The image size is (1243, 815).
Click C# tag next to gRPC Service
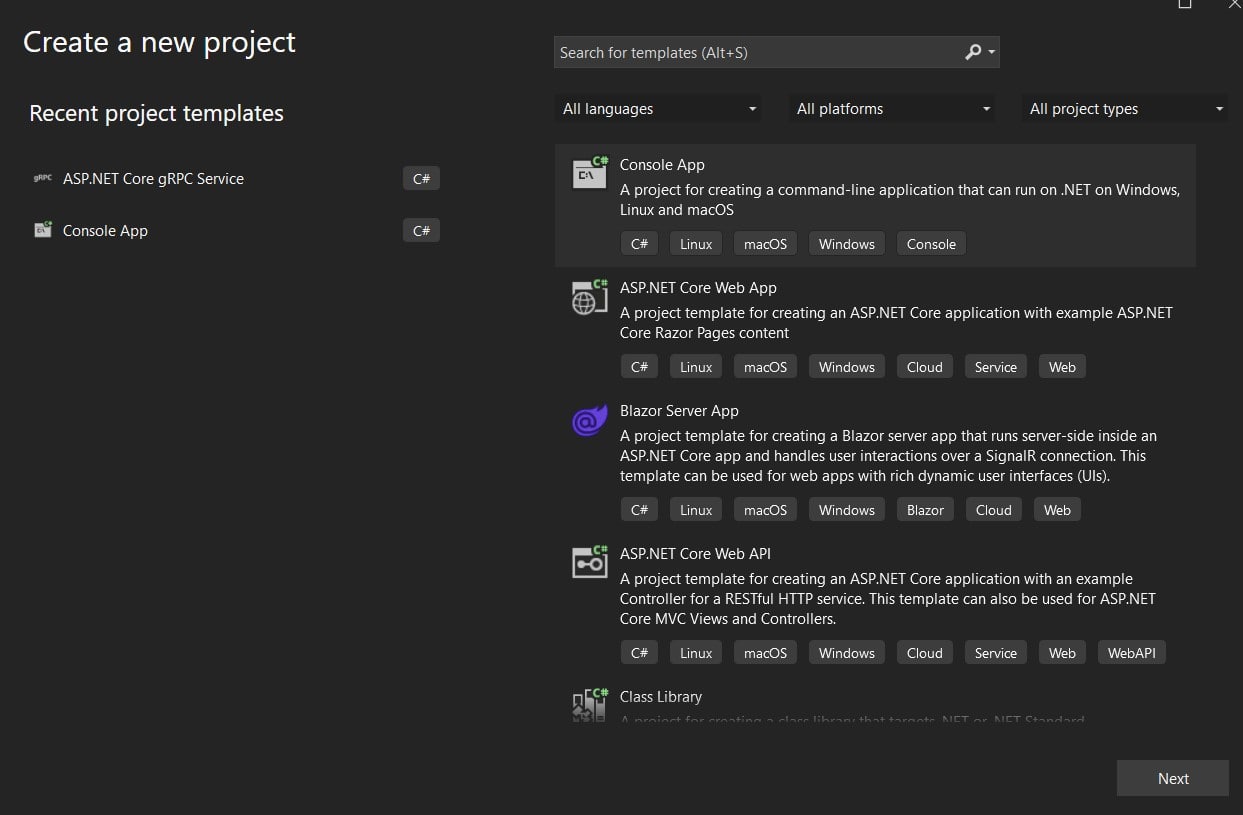(x=421, y=179)
